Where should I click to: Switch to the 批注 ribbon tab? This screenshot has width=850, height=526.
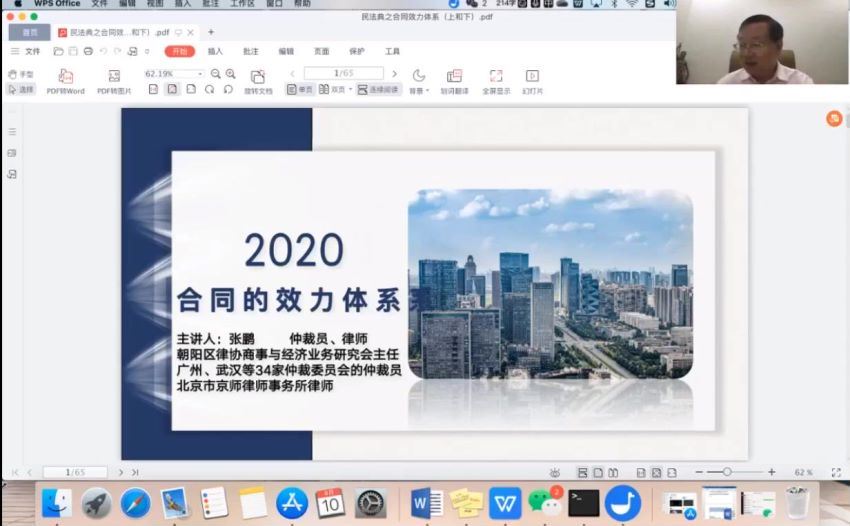[x=250, y=52]
